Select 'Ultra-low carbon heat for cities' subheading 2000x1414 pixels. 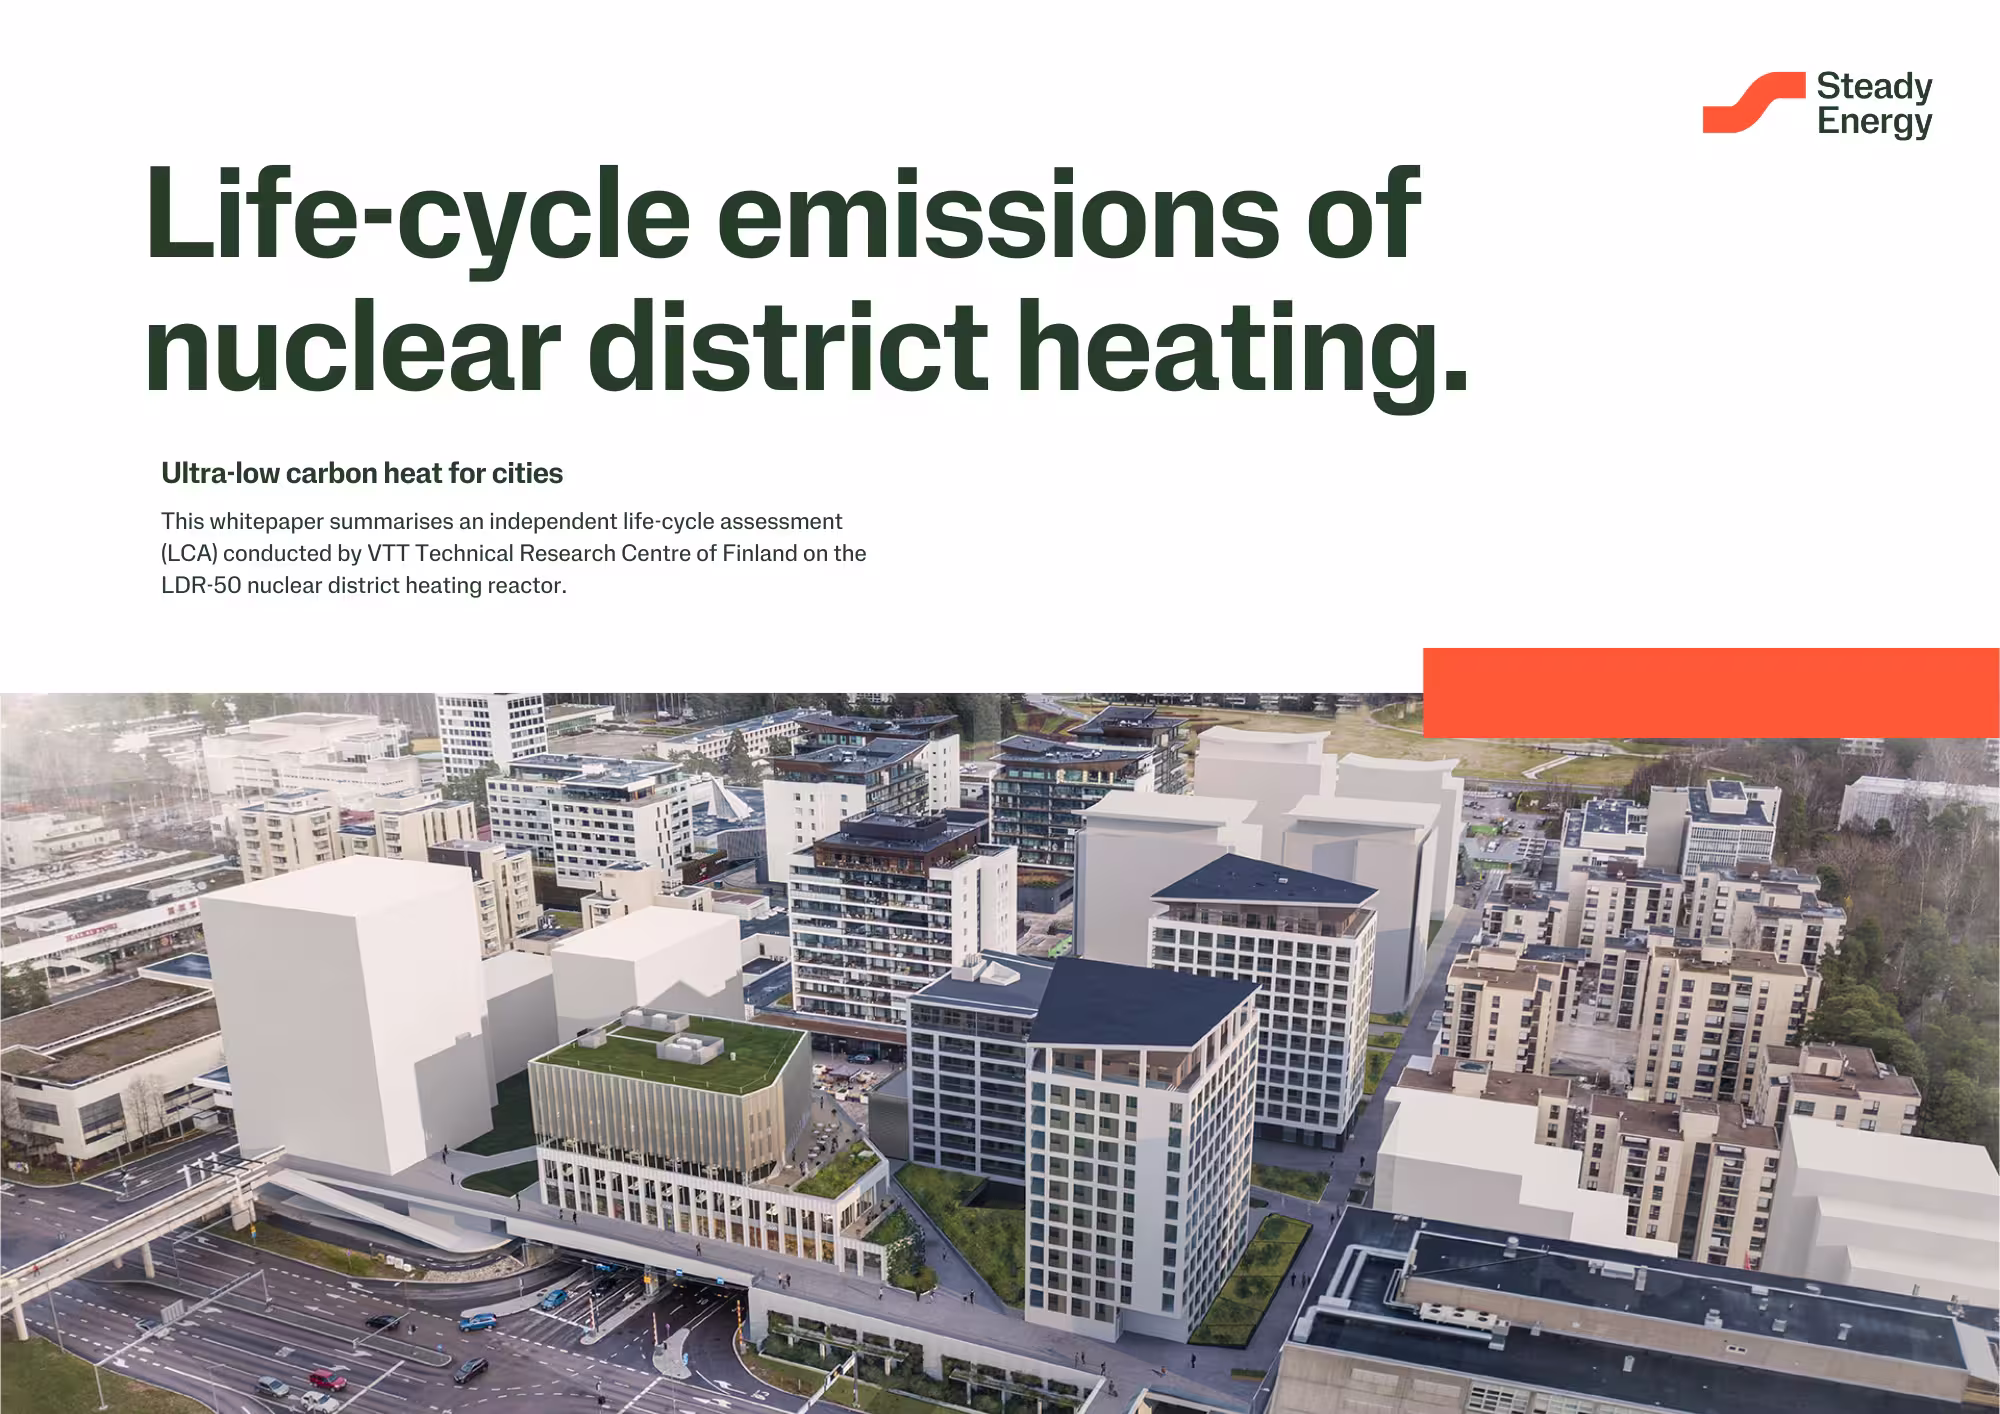[362, 473]
